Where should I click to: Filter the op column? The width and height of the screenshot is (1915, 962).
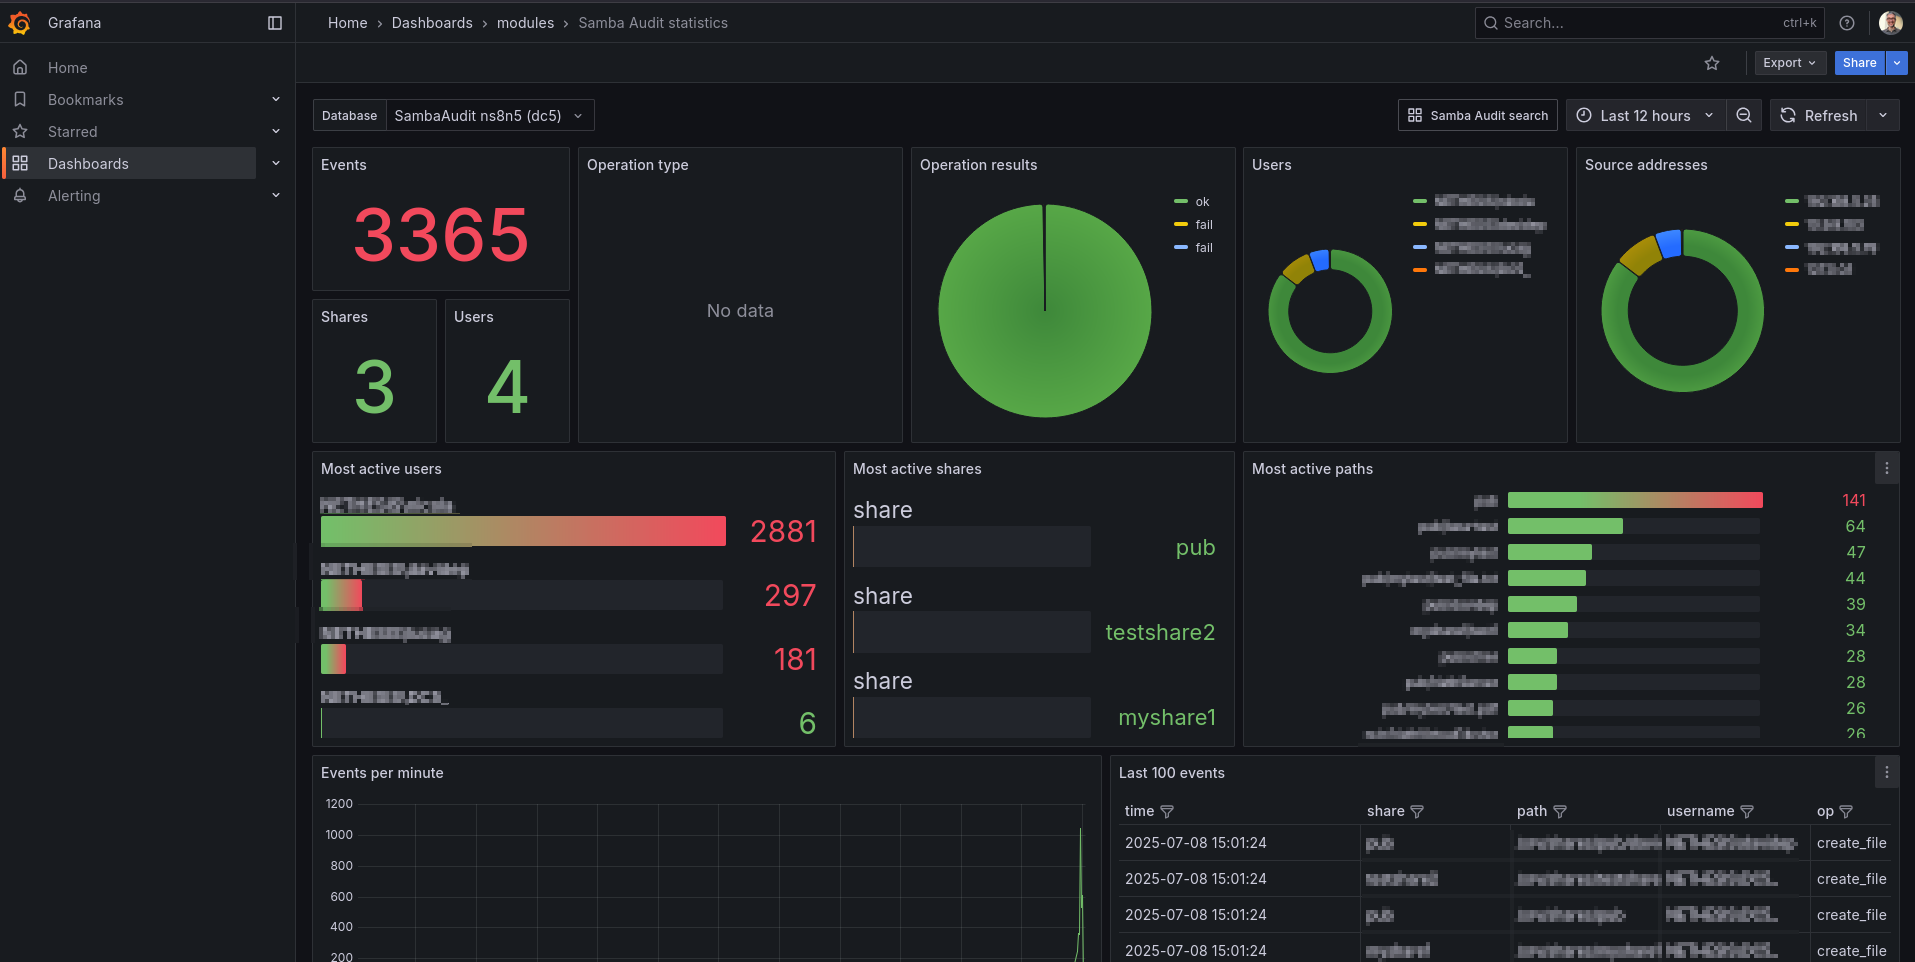click(1846, 812)
